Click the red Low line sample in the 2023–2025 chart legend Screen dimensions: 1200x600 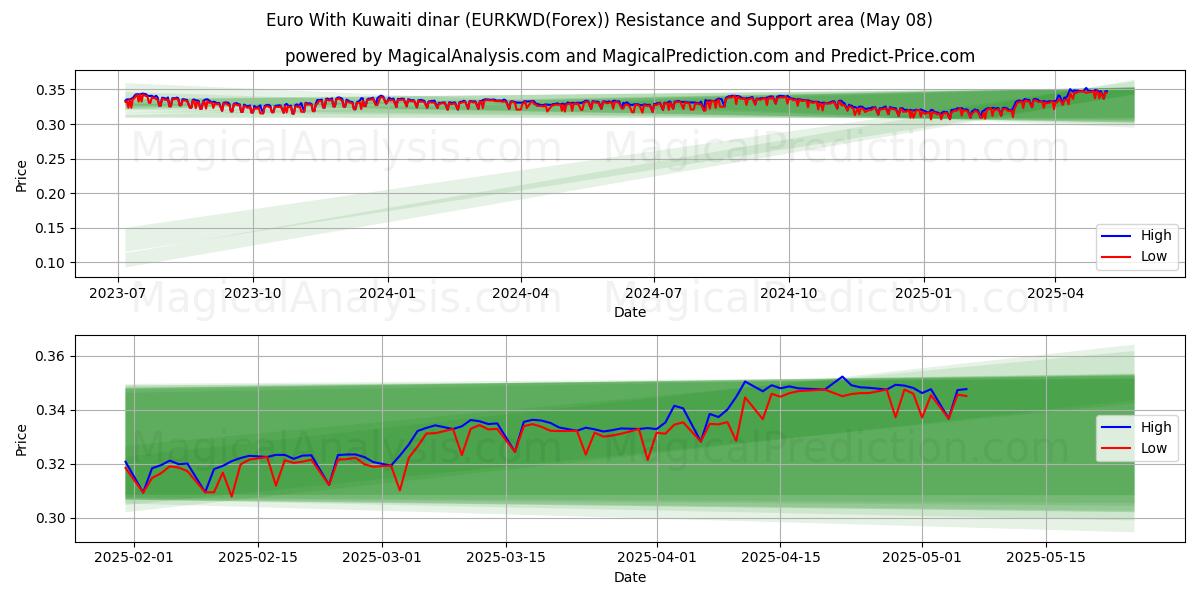1117,257
